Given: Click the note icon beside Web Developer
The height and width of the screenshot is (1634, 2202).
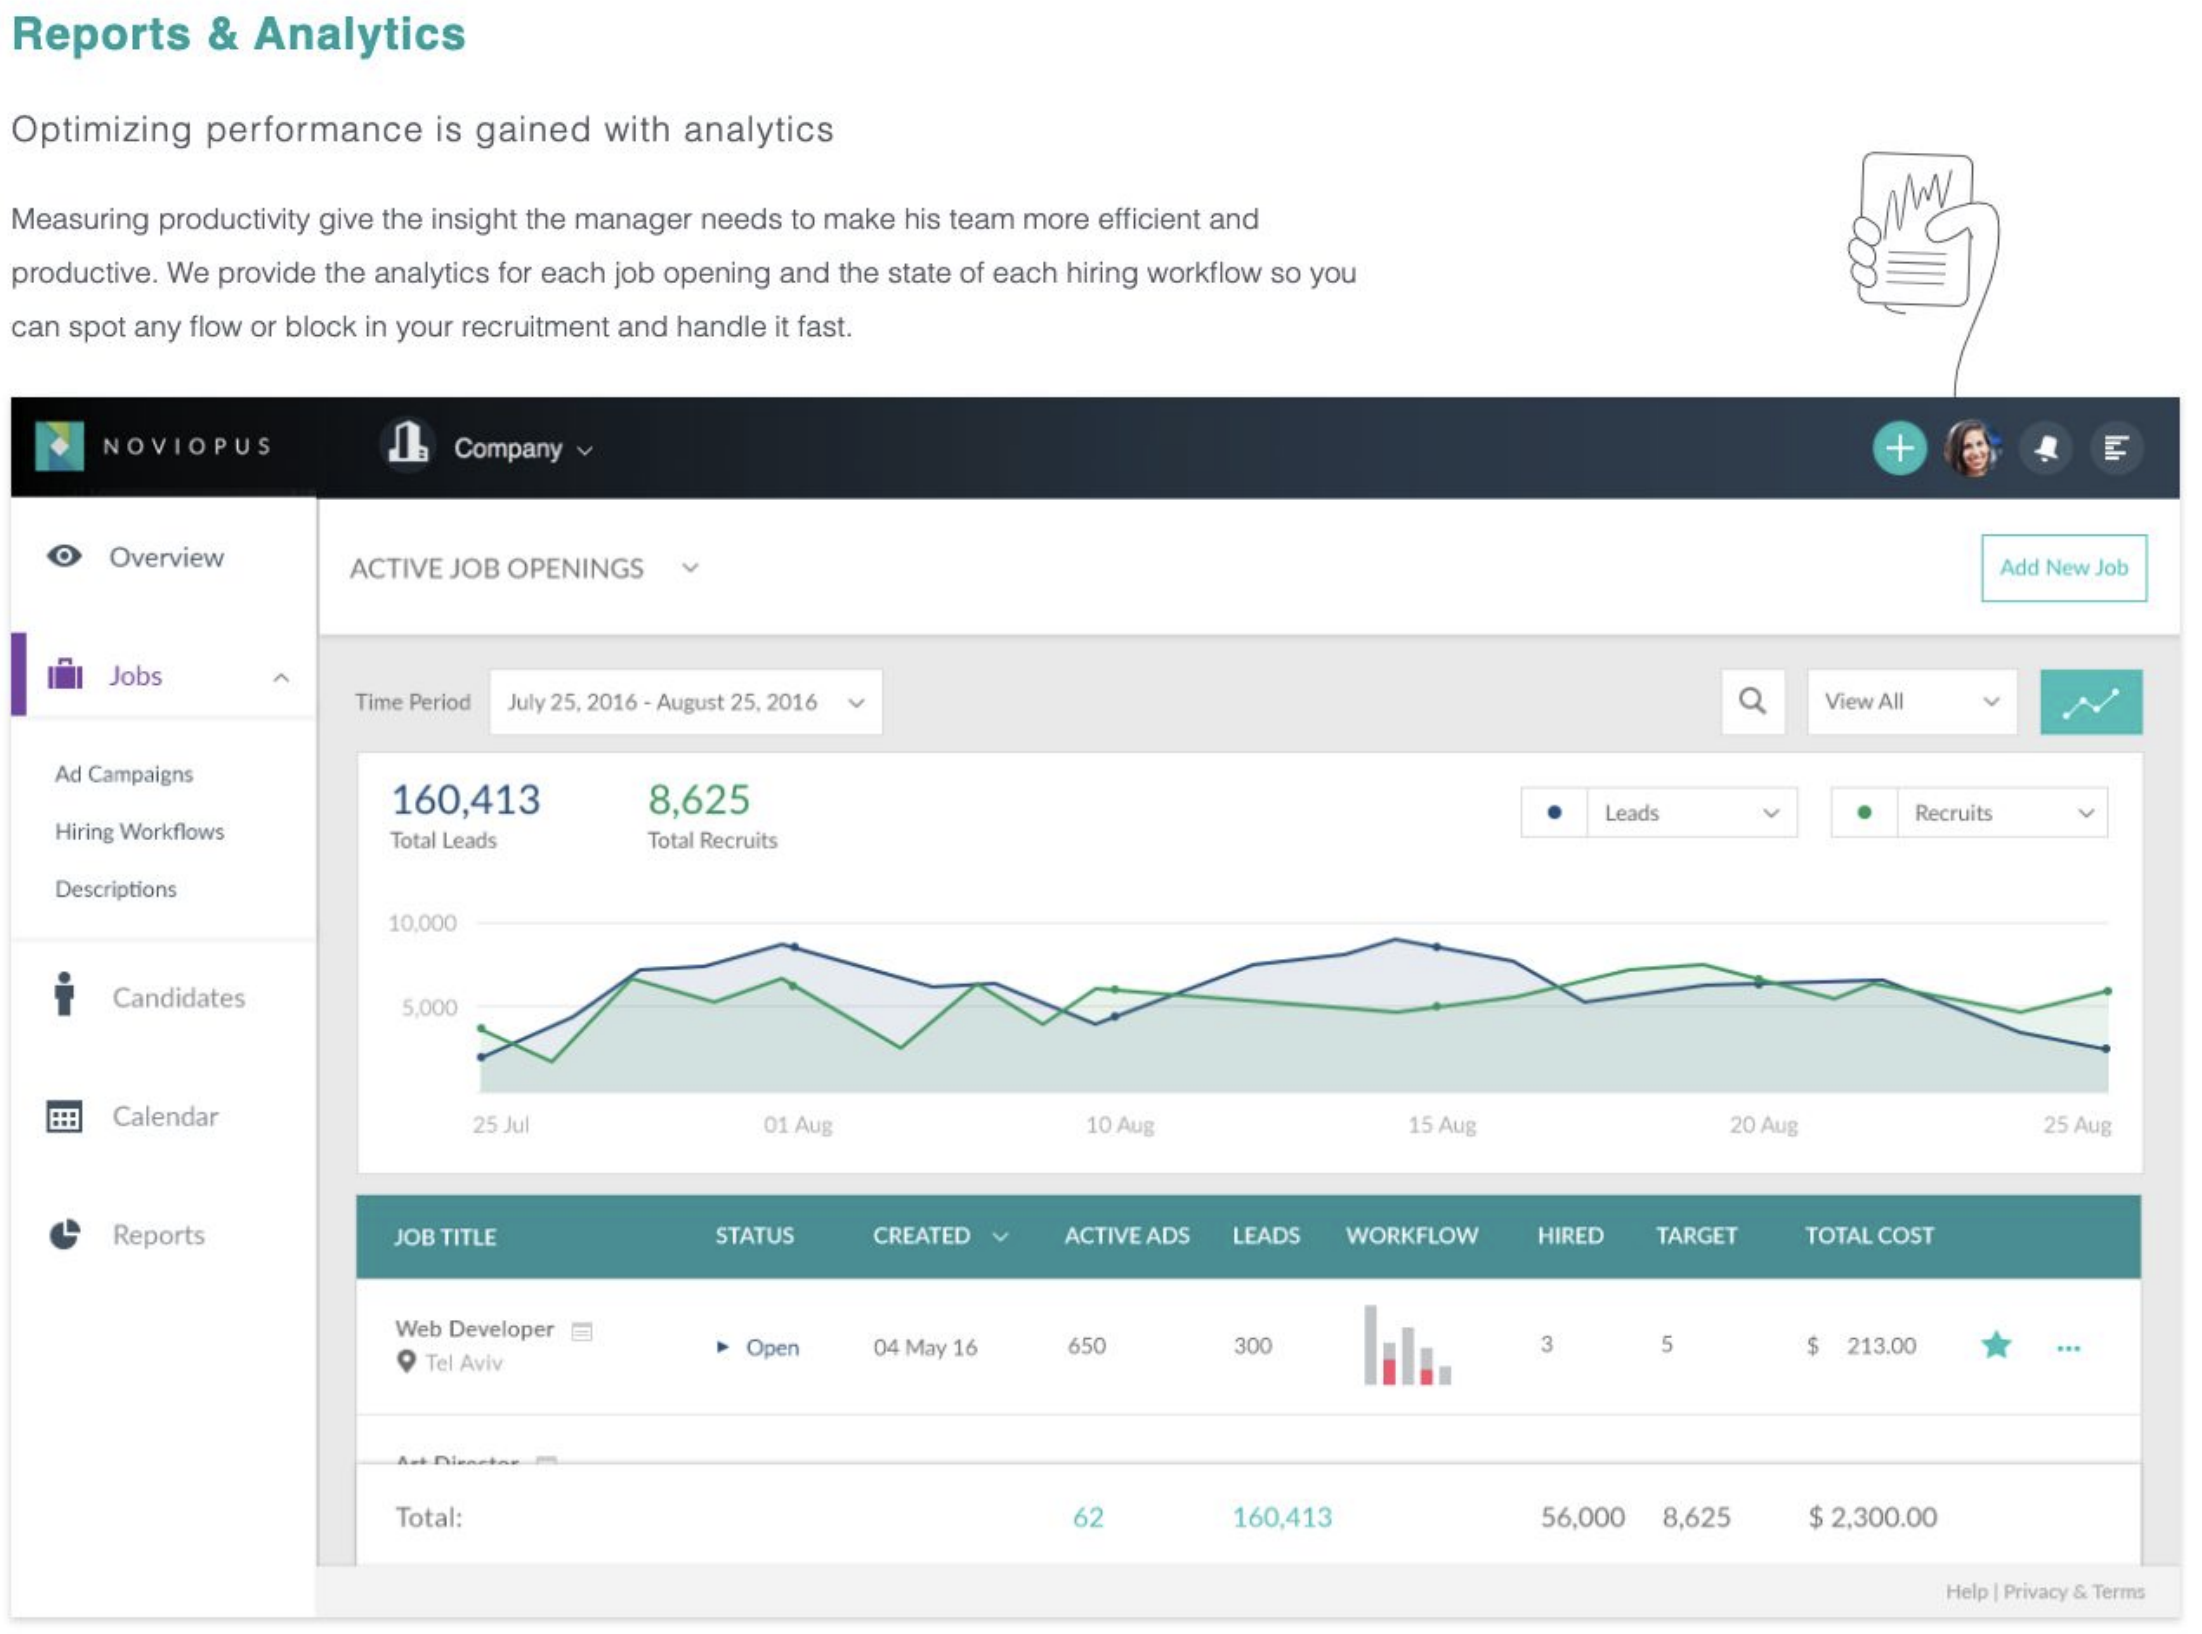Looking at the screenshot, I should 581,1331.
